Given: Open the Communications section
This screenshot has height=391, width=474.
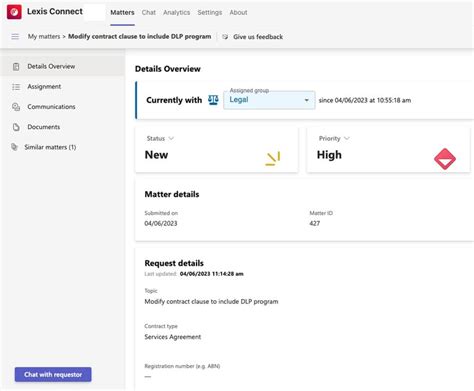Looking at the screenshot, I should coord(63,107).
